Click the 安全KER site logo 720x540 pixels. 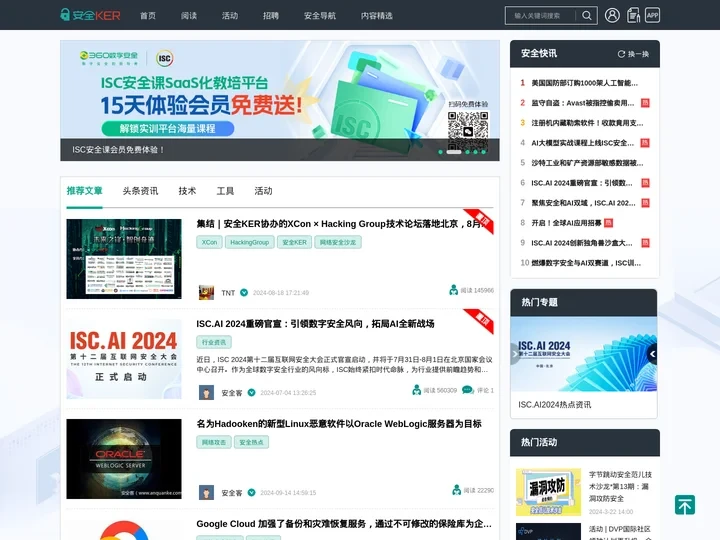click(x=90, y=15)
